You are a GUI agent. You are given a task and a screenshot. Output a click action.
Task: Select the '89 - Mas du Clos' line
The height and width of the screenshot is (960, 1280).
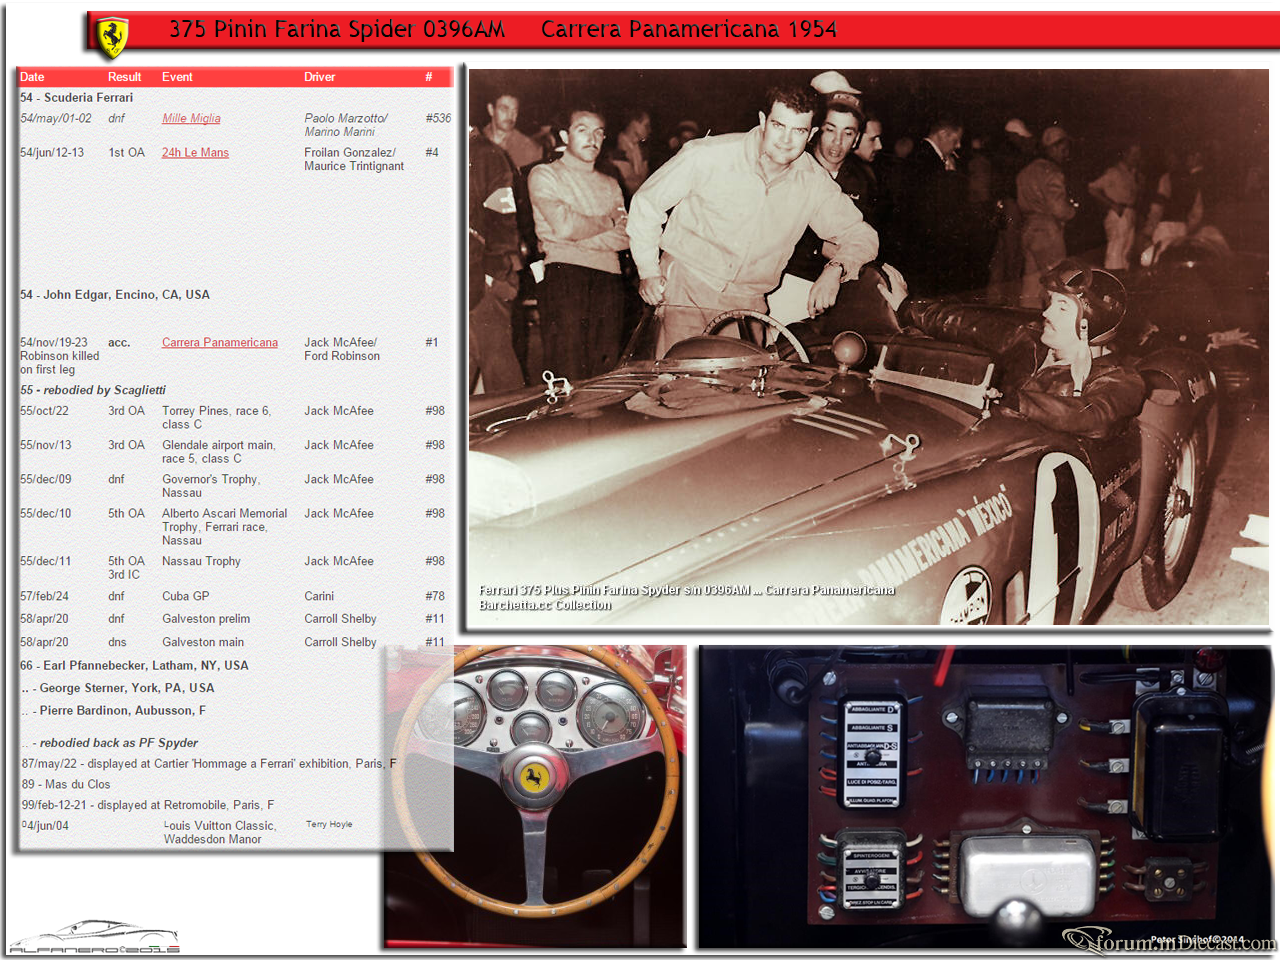(x=66, y=785)
